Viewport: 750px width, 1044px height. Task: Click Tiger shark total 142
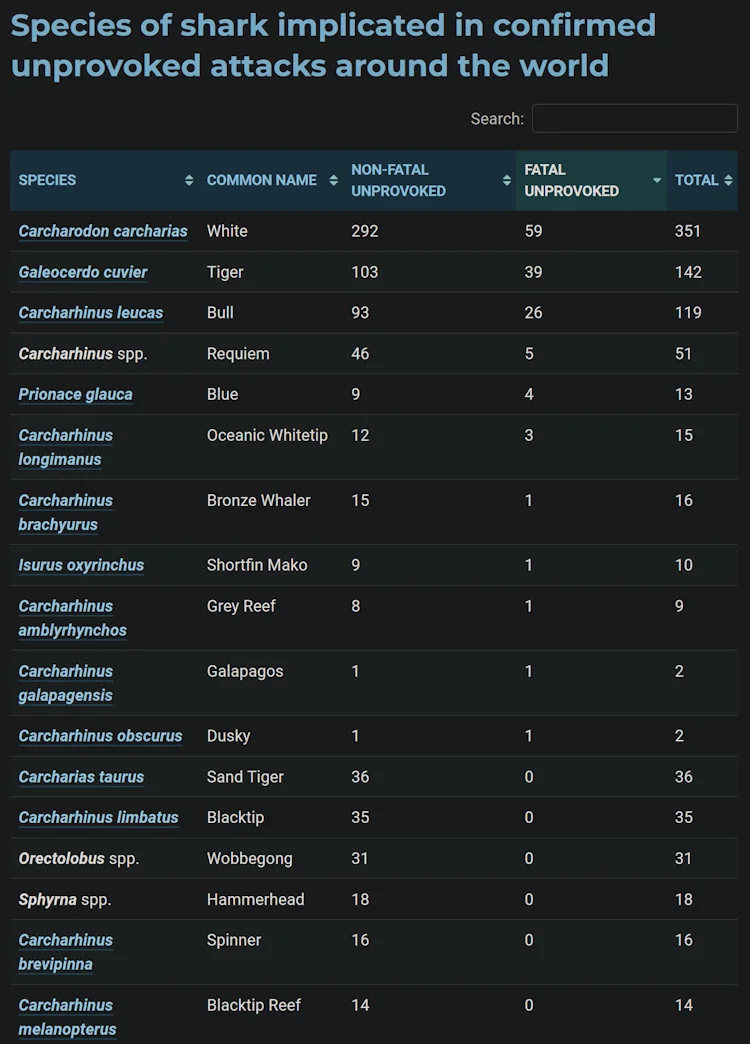point(688,272)
